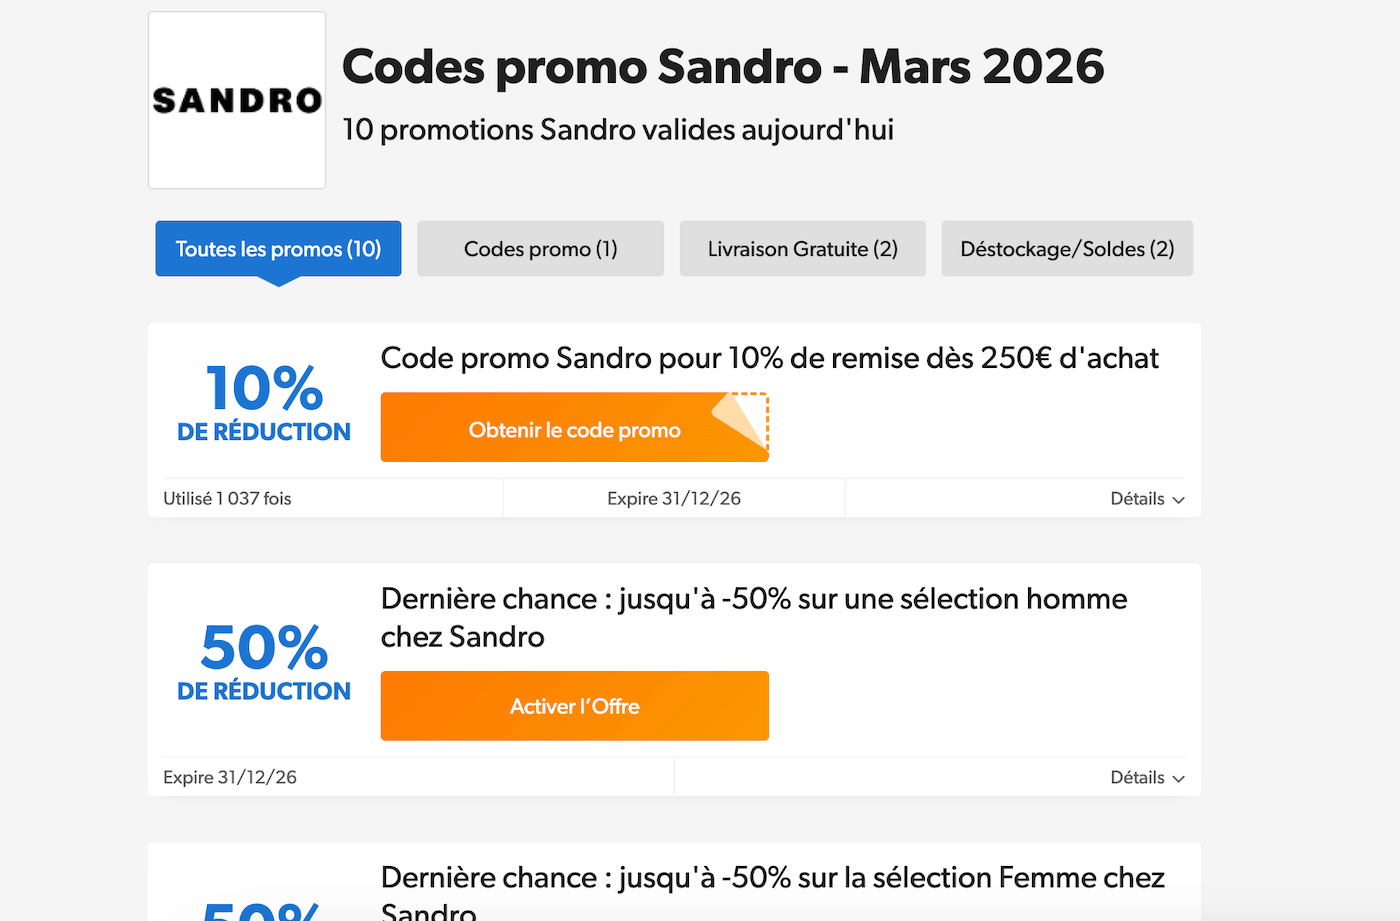Open the Détails chevron on the 10% offer
The height and width of the screenshot is (921, 1400).
click(x=1147, y=498)
